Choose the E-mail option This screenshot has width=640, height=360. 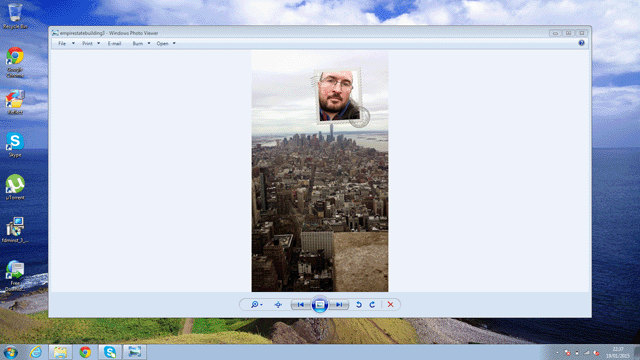pyautogui.click(x=114, y=43)
